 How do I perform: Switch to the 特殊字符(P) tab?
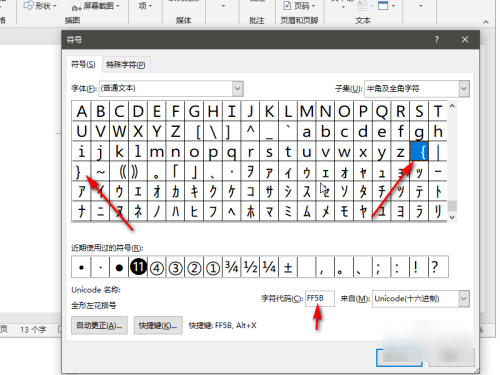[126, 65]
